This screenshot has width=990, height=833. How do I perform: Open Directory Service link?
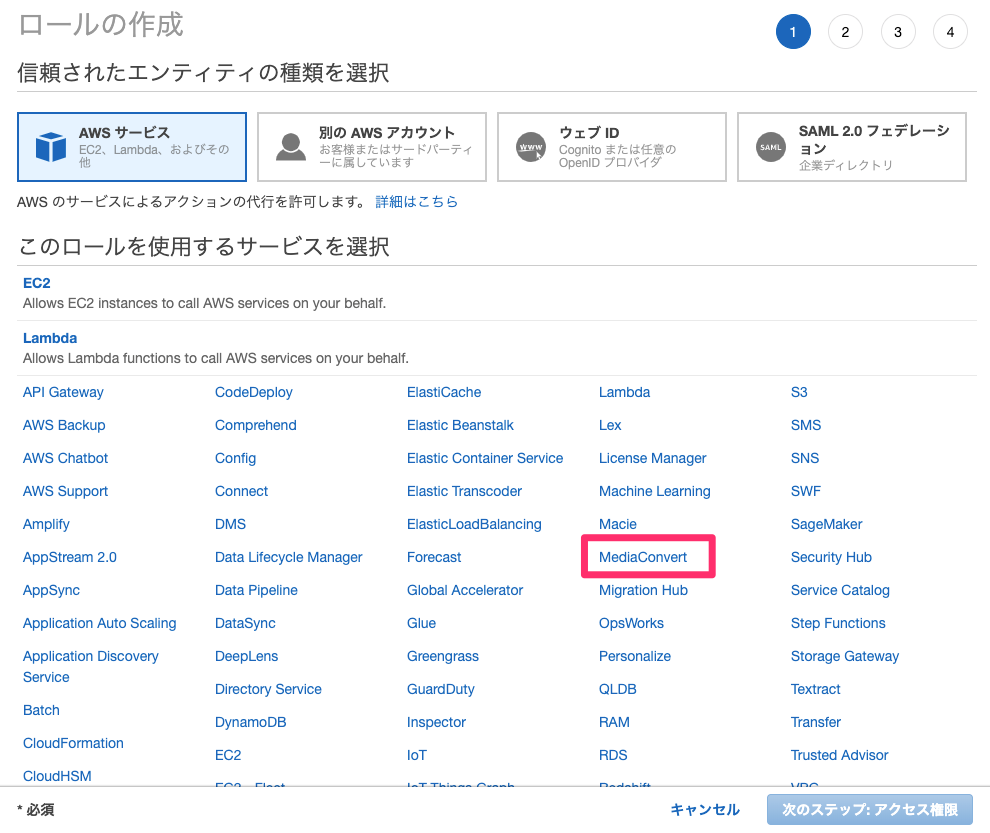click(x=268, y=689)
